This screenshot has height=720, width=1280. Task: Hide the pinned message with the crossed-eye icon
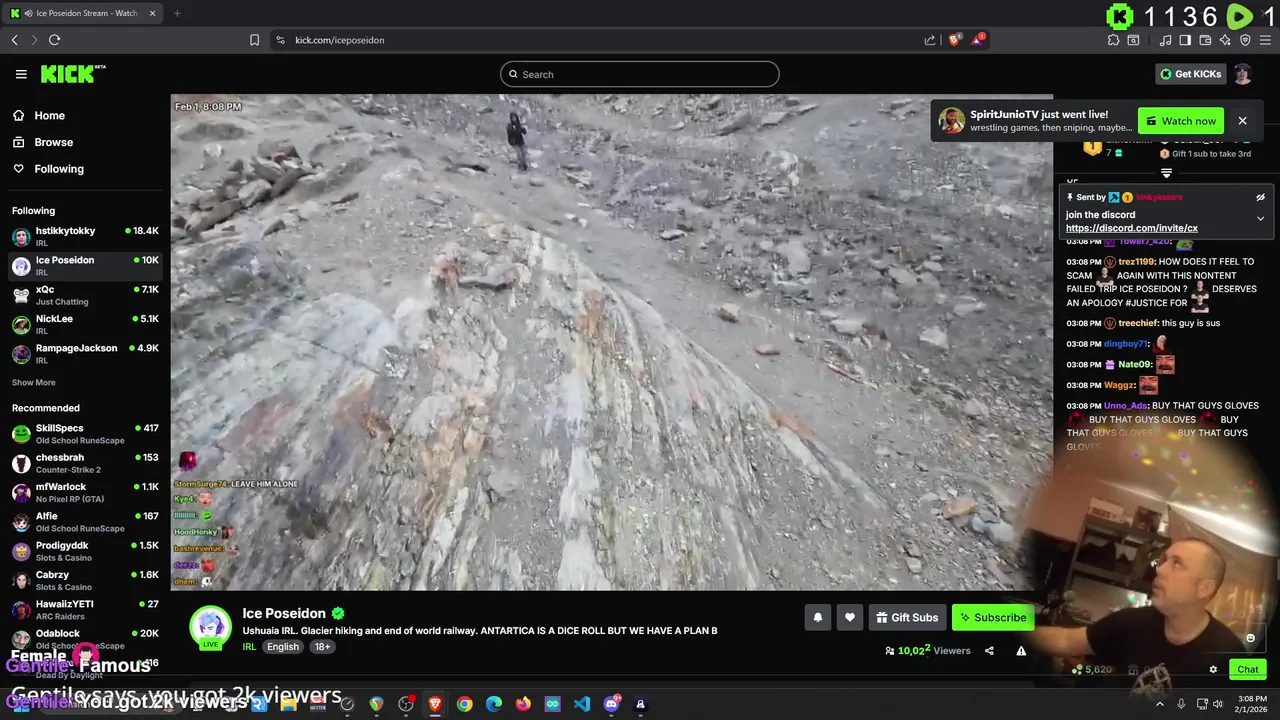(1260, 198)
